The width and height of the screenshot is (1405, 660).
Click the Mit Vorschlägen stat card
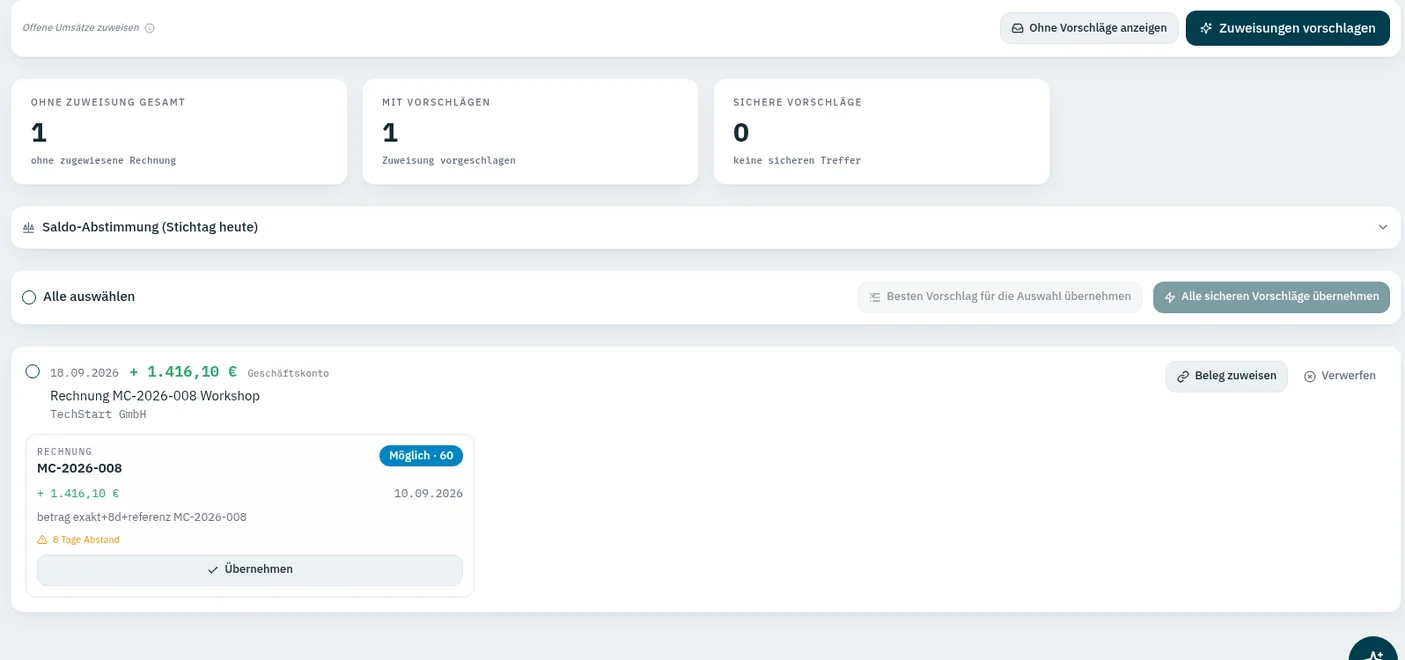[530, 132]
